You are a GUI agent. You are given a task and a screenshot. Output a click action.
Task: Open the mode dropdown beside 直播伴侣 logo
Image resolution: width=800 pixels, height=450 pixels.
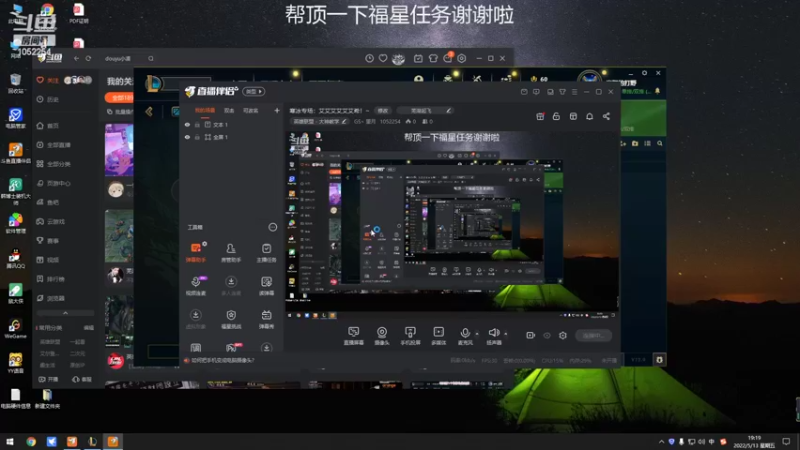point(254,91)
